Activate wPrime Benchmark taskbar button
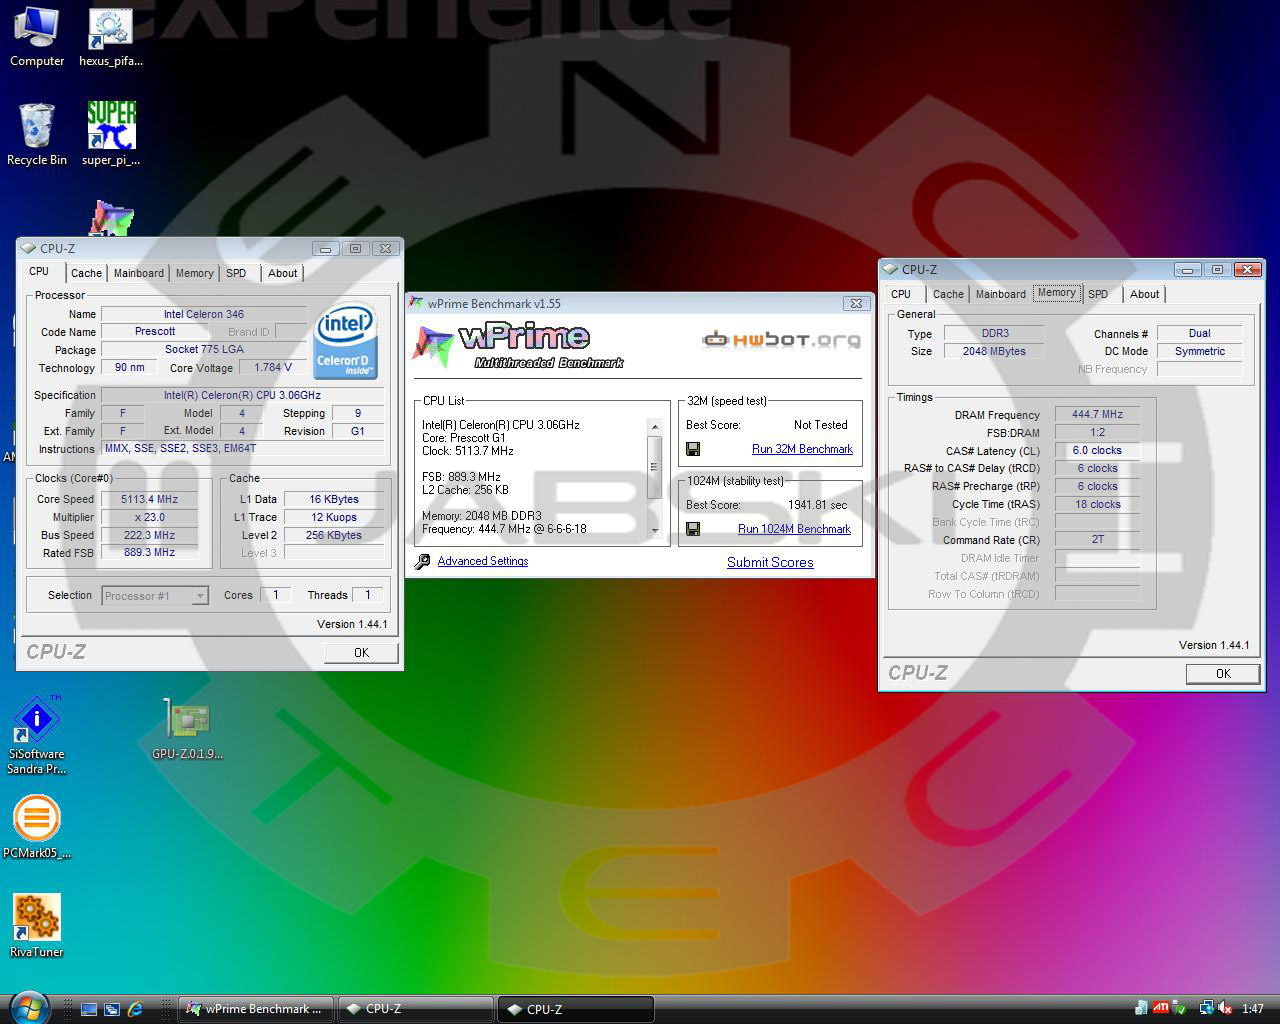1280x1024 pixels. pyautogui.click(x=256, y=1009)
